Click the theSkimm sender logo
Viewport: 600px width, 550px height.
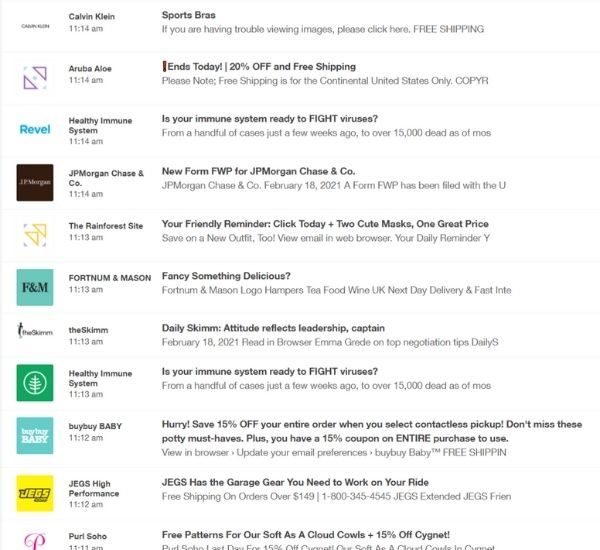pos(35,330)
